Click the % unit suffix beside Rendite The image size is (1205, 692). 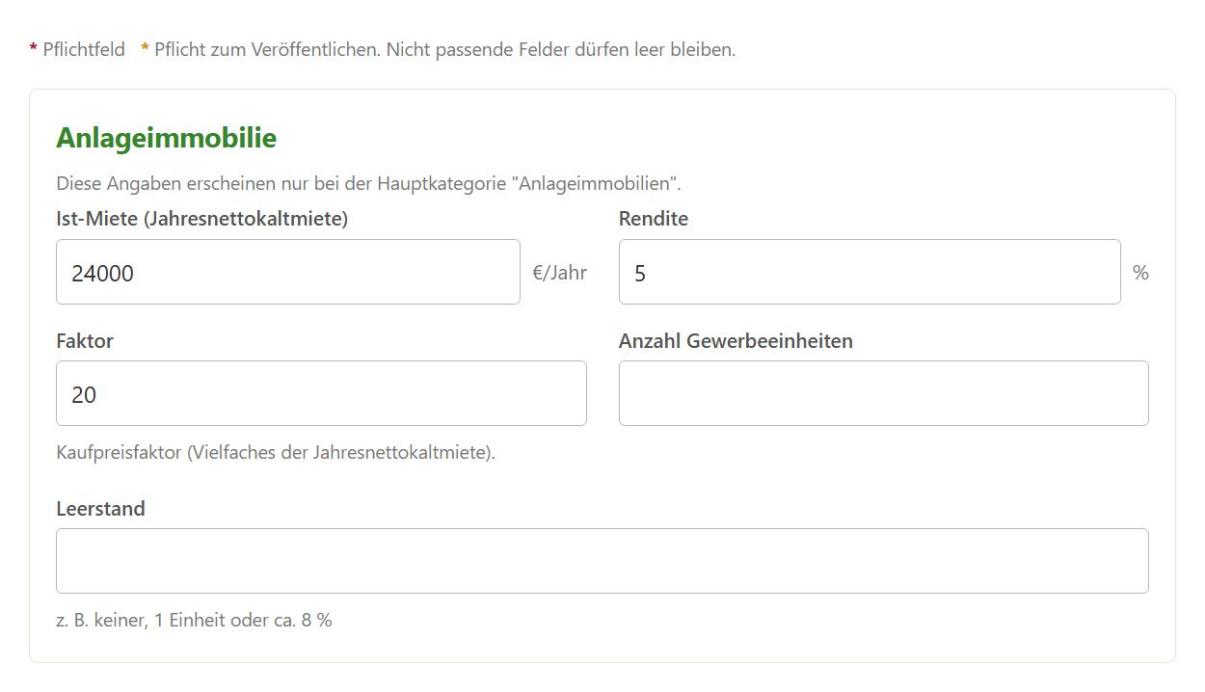(1141, 273)
